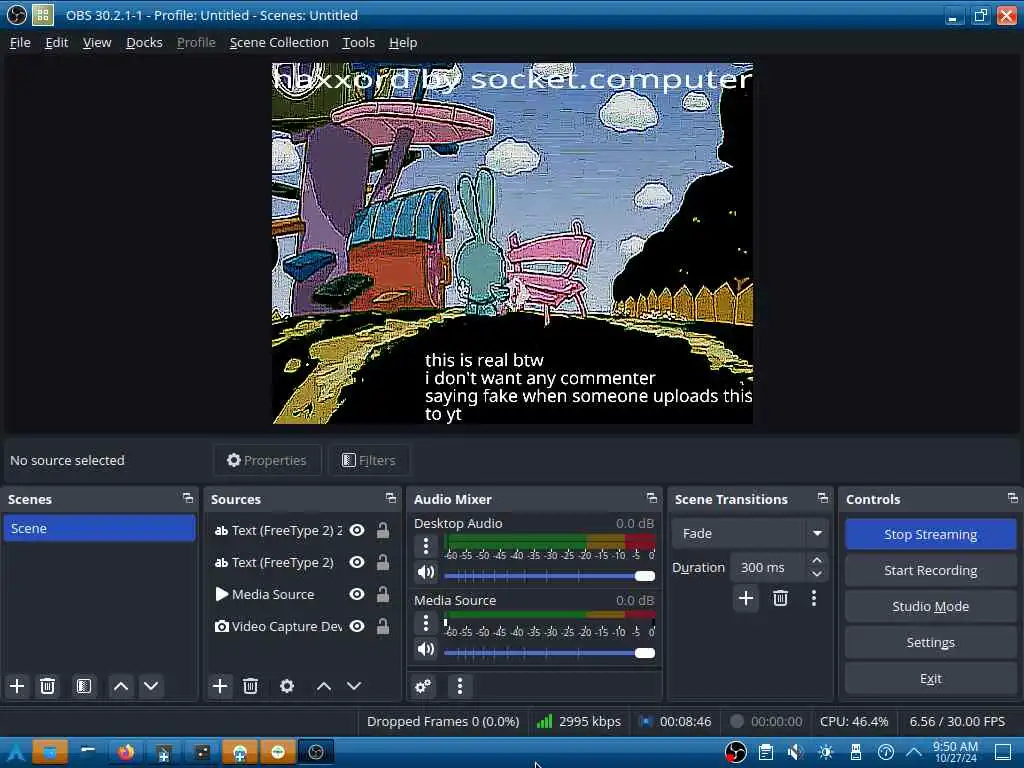Mute Desktop Audio speaker icon
This screenshot has width=1024, height=768.
pos(426,573)
